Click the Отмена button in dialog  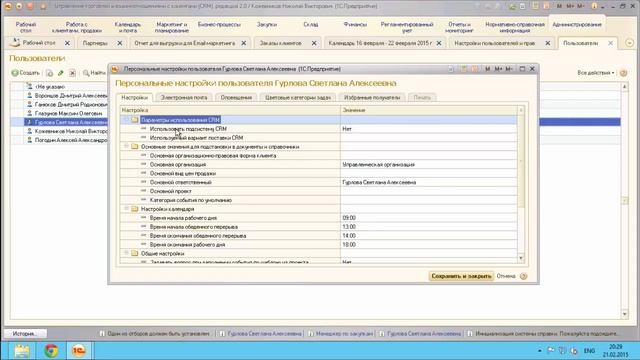(506, 276)
